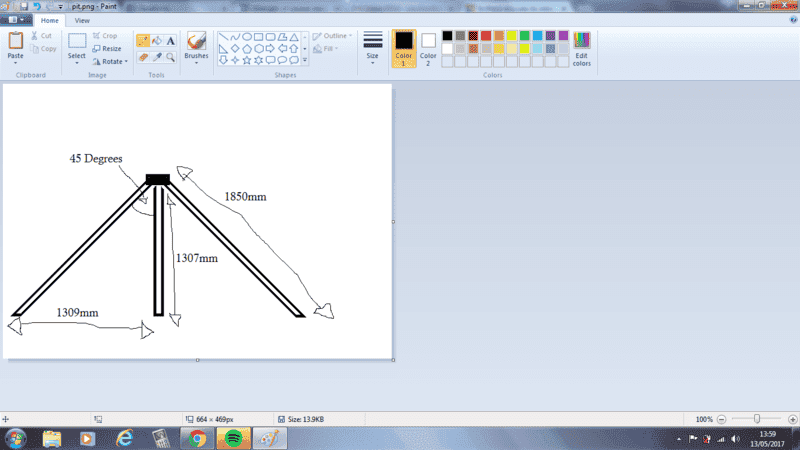Undo using the quick access arrow
Image resolution: width=800 pixels, height=450 pixels.
36,6
